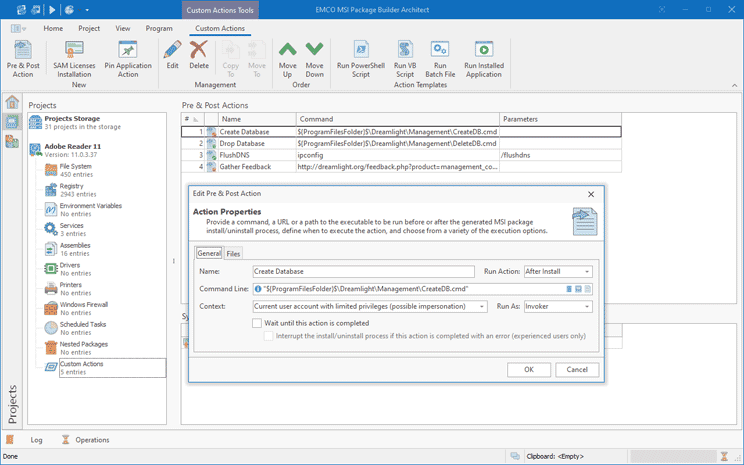Toggle Interrupt install process on error checkbox
744x465 pixels.
click(x=269, y=336)
